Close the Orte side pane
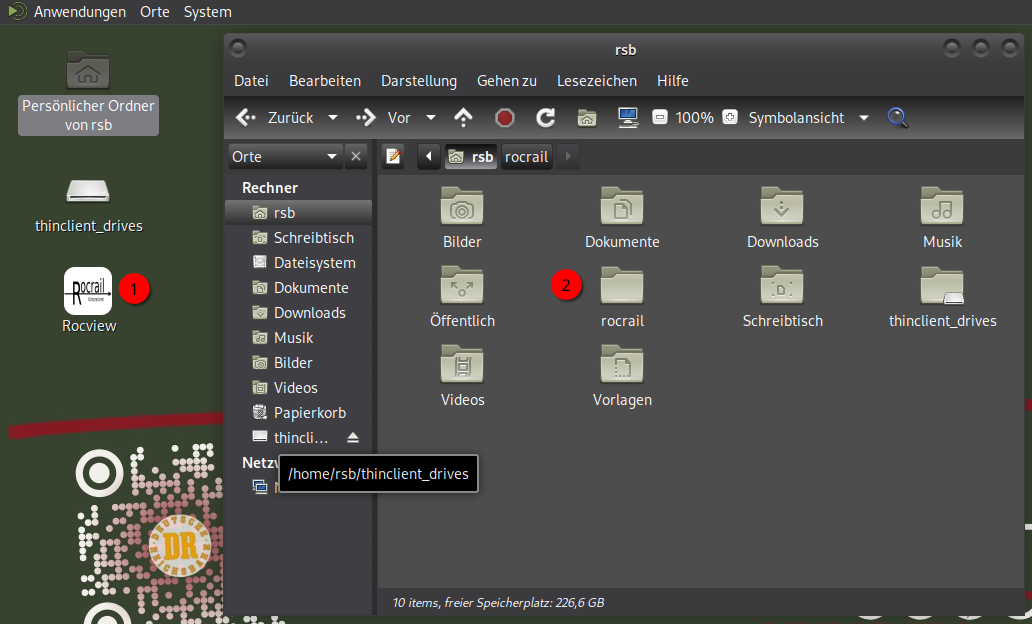Screen dimensions: 1032x624 point(357,157)
